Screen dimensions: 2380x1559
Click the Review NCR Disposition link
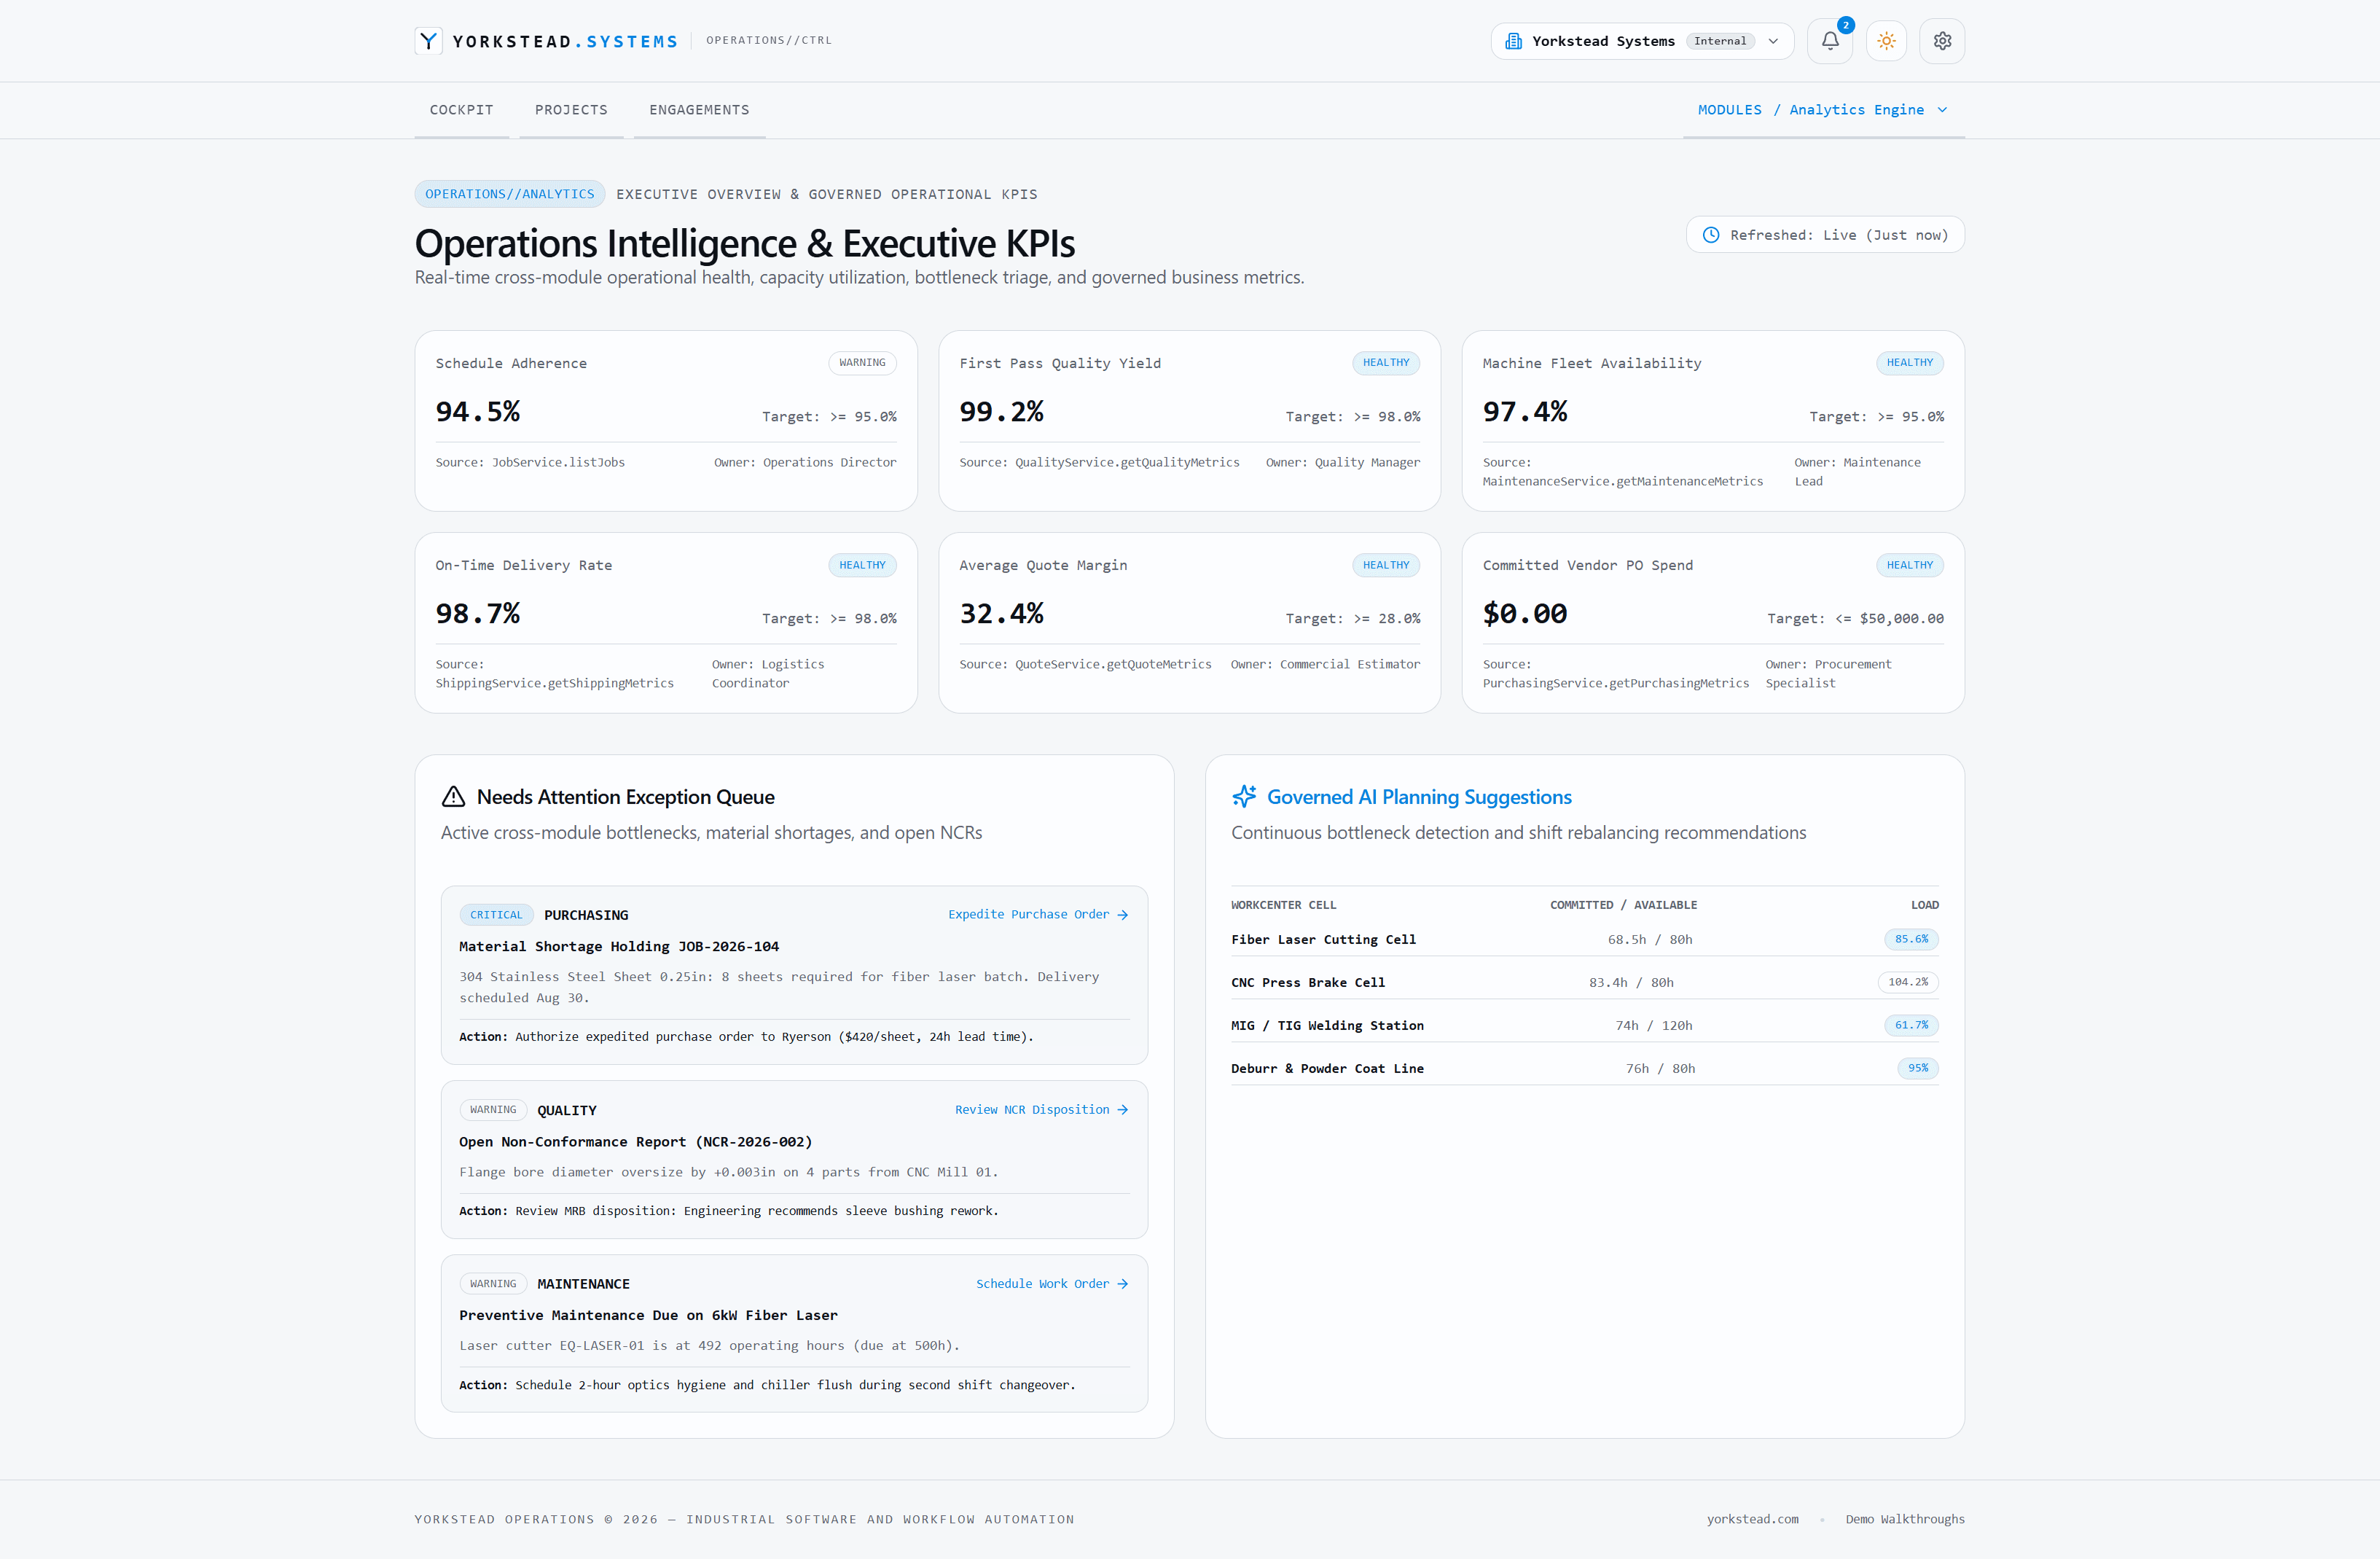tap(1041, 1110)
